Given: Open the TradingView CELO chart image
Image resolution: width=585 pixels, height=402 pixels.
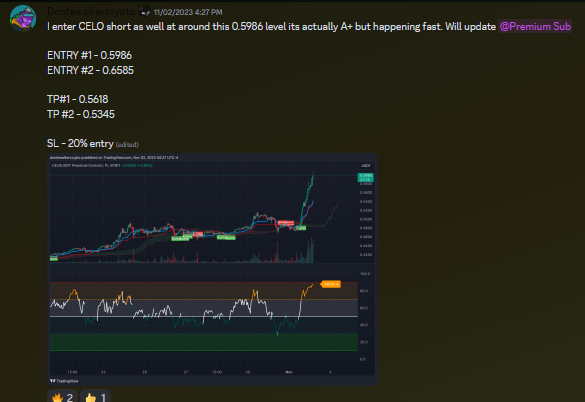Looking at the screenshot, I should click(x=212, y=269).
